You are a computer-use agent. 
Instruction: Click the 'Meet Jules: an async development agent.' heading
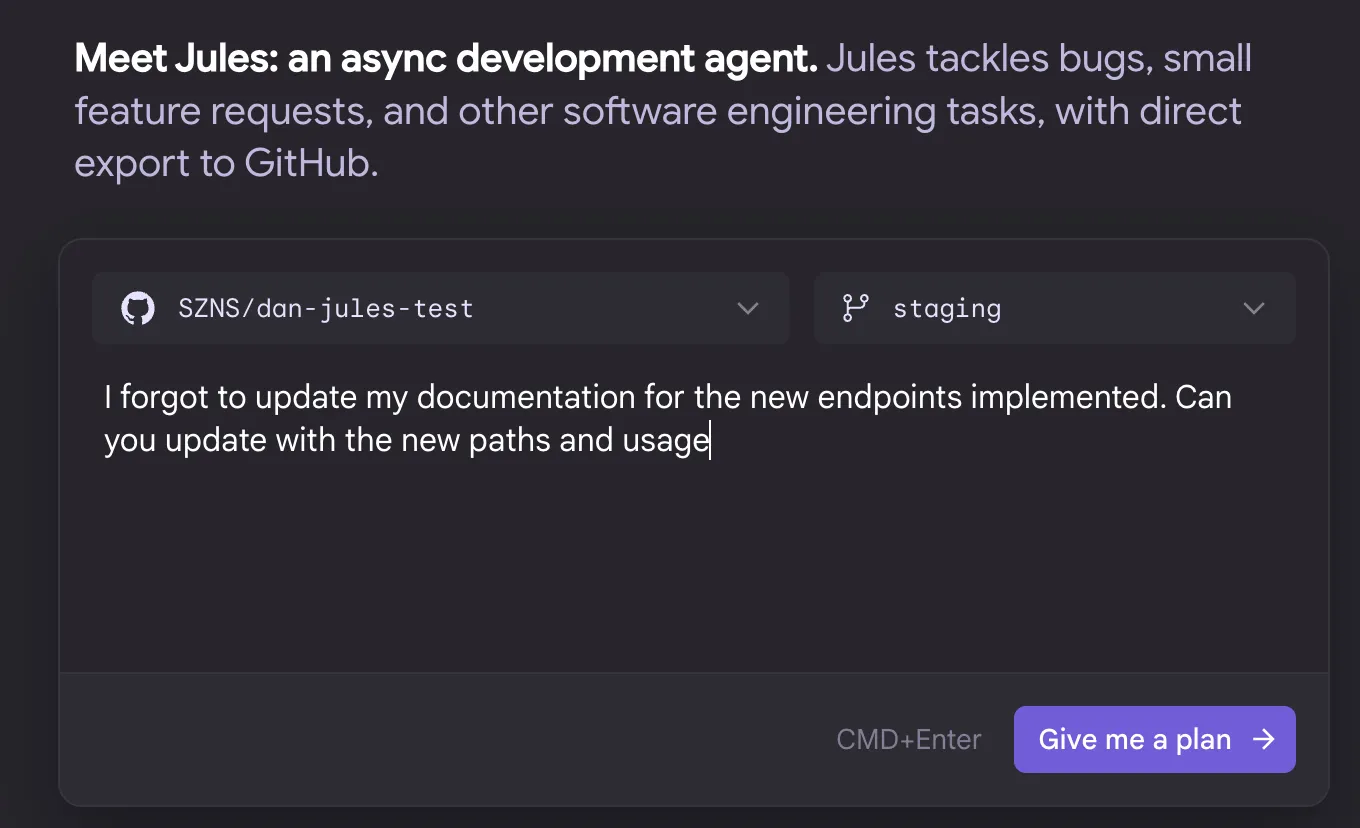[x=446, y=59]
